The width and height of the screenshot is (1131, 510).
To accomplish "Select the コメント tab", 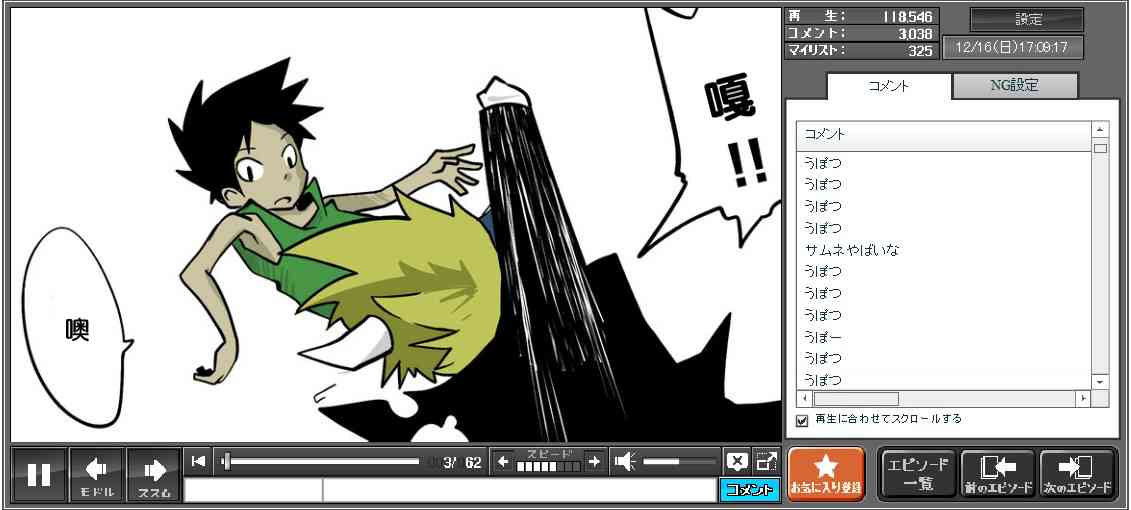I will (x=888, y=86).
